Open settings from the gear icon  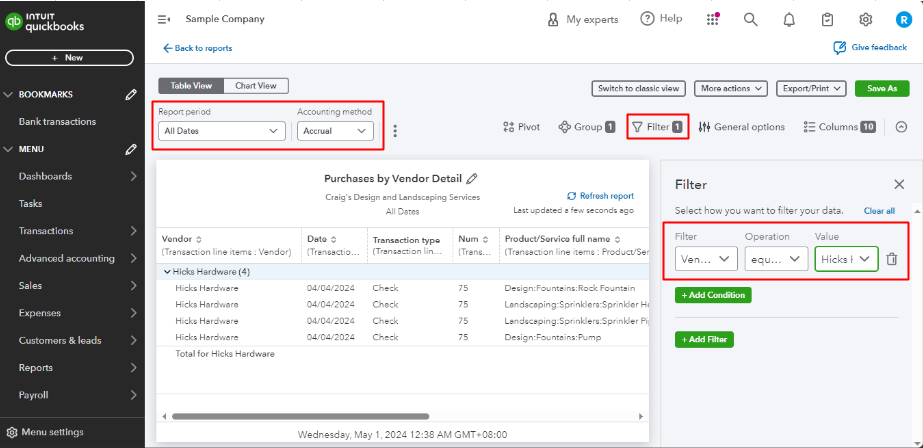[865, 19]
